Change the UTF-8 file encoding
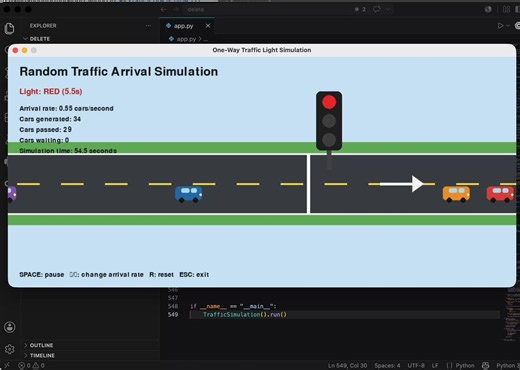 [x=416, y=366]
